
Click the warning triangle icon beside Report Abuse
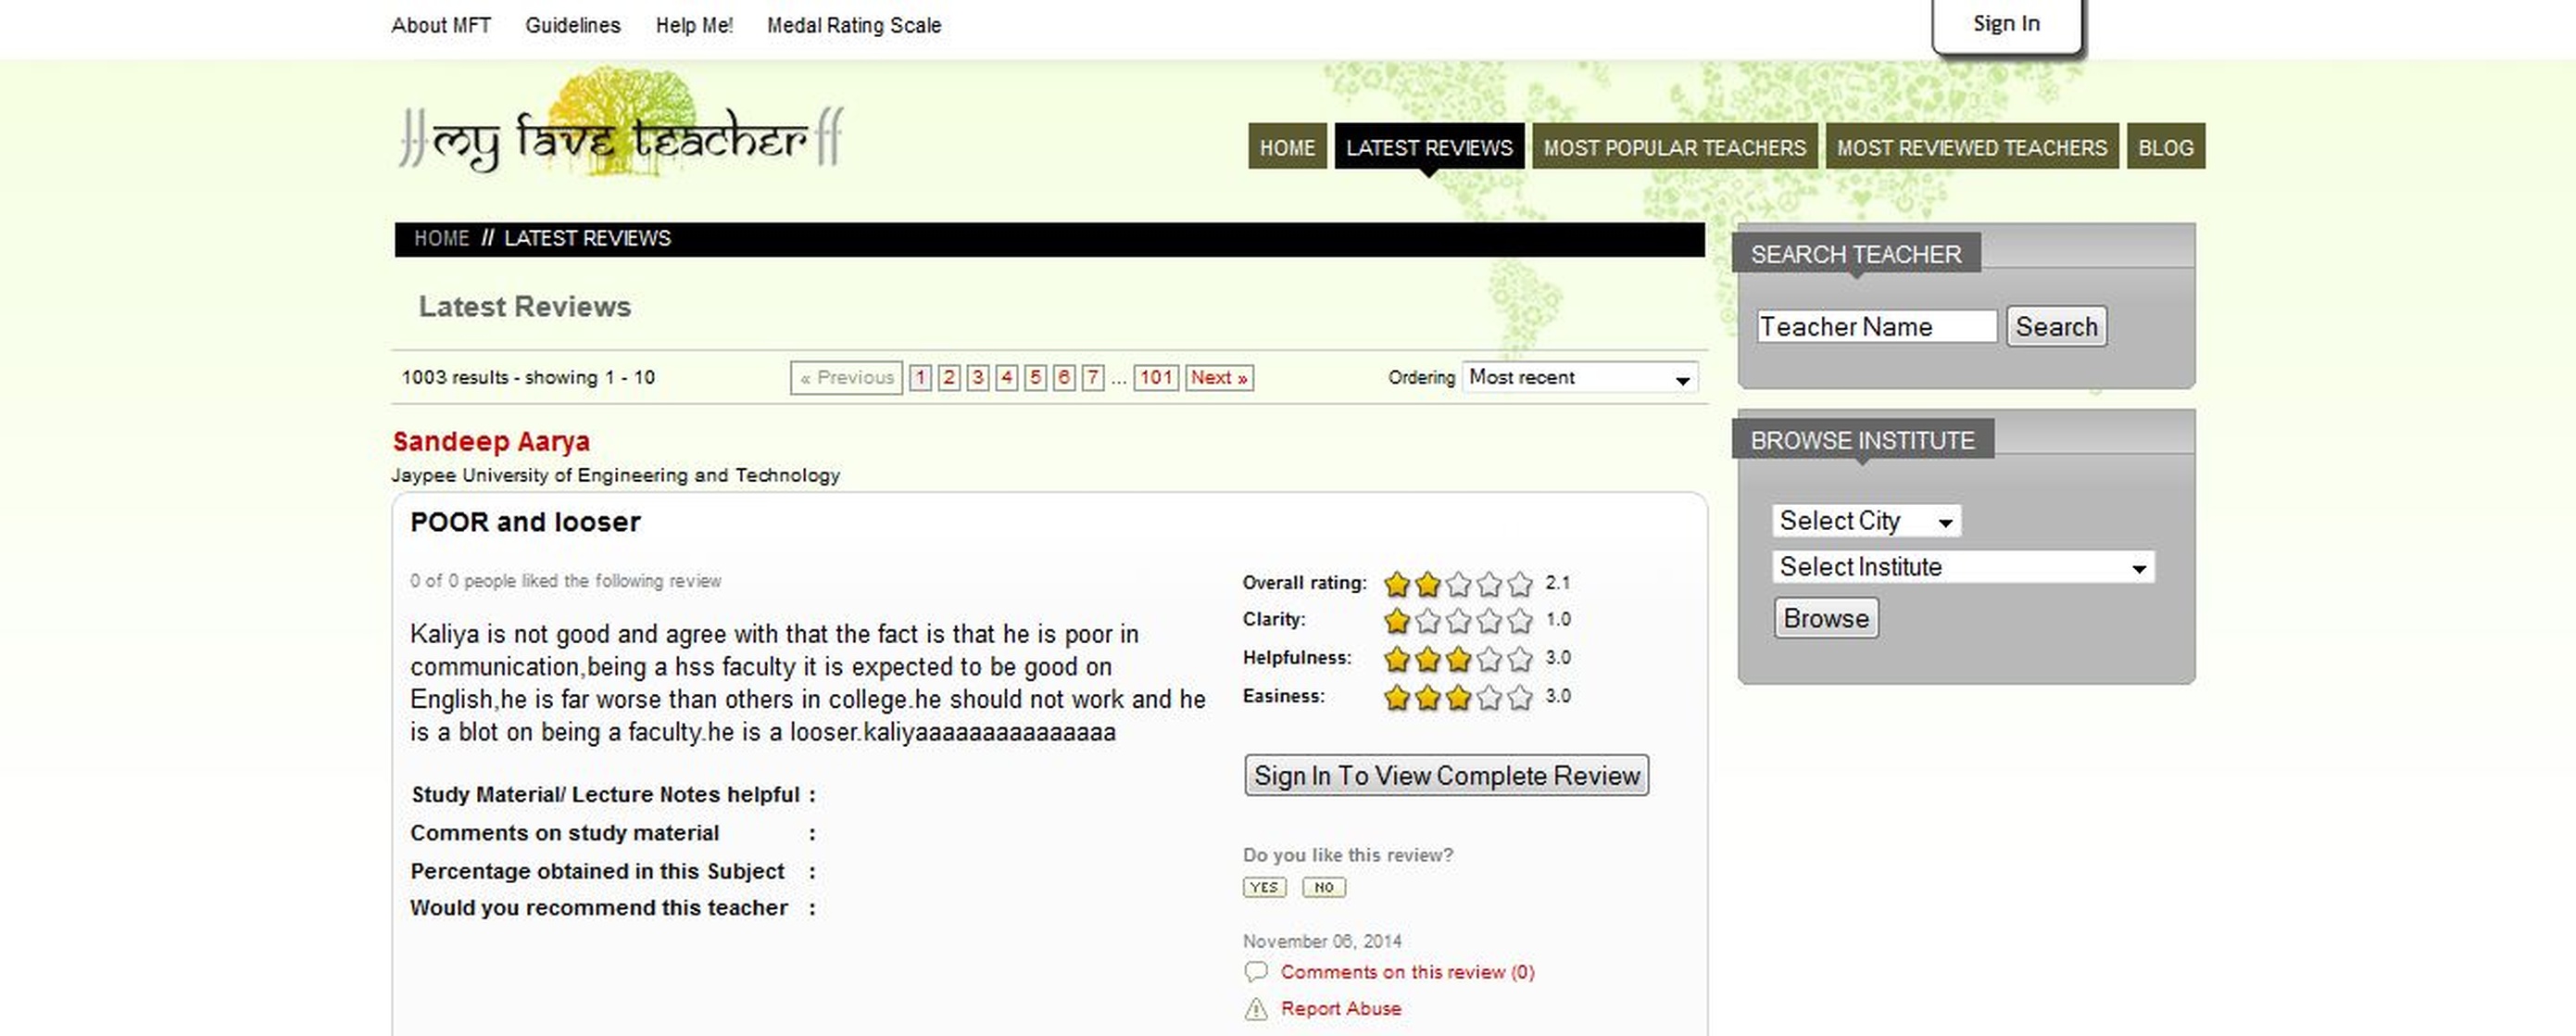coord(1256,1008)
